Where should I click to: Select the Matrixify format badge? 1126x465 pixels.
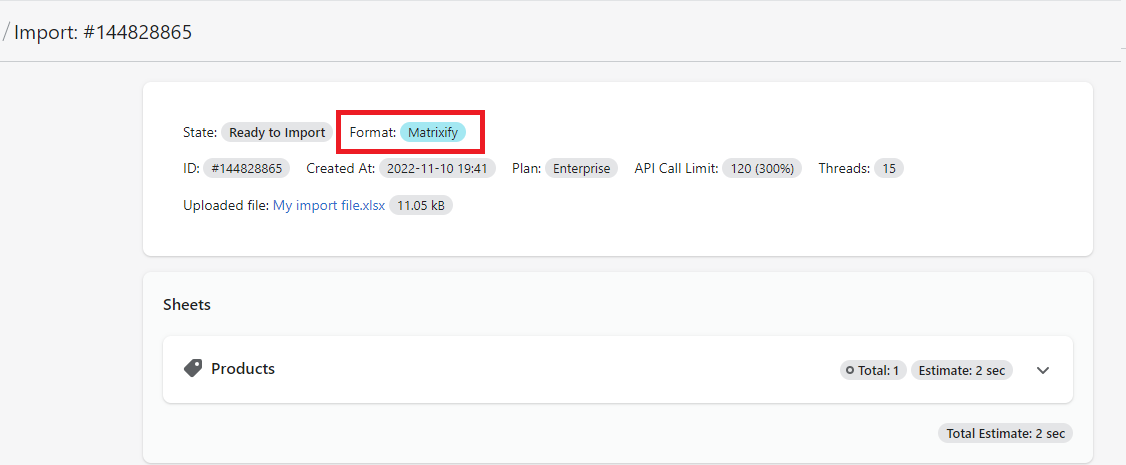tap(433, 132)
